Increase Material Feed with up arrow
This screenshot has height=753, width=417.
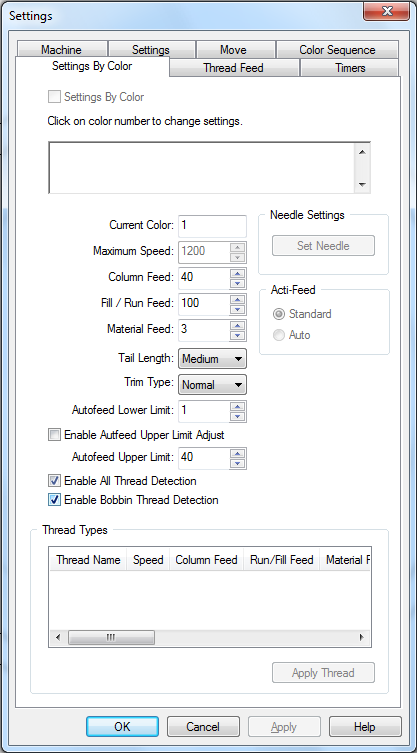(237, 325)
